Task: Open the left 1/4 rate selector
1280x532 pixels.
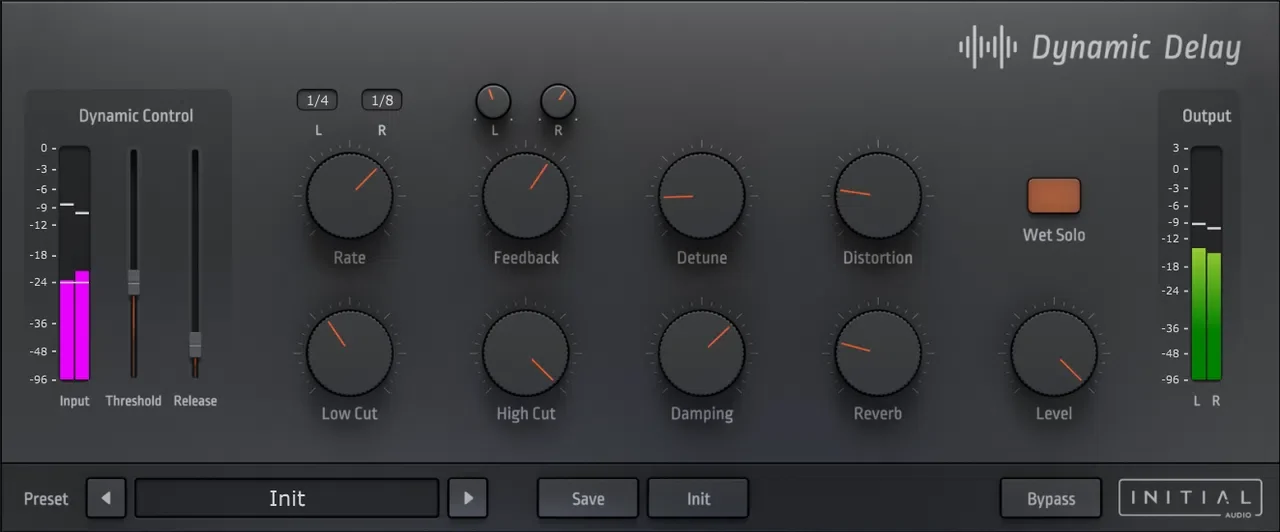Action: [317, 100]
